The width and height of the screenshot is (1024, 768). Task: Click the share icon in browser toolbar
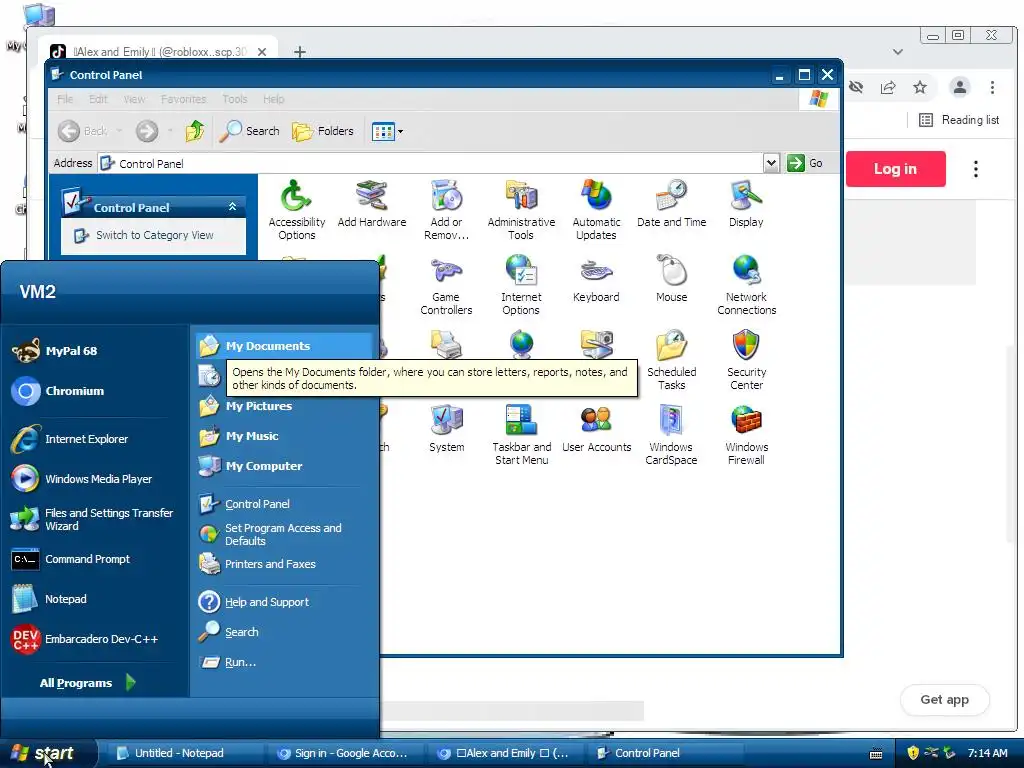point(888,87)
